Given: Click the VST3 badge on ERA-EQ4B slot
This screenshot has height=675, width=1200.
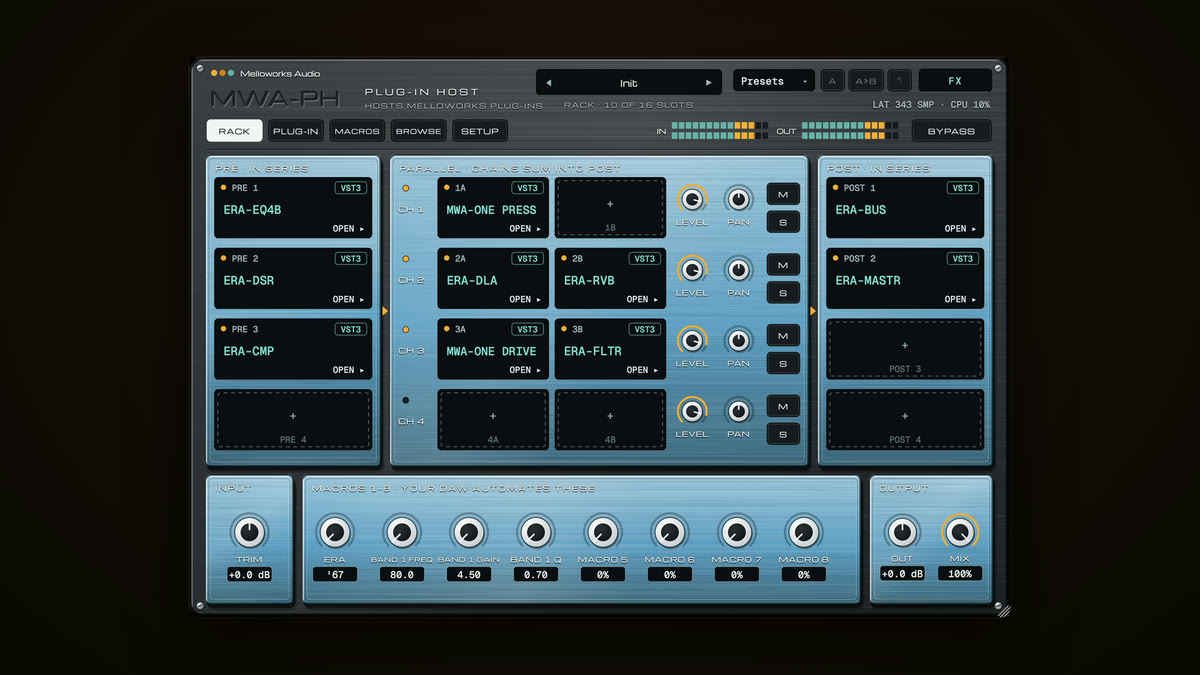Looking at the screenshot, I should (x=351, y=188).
